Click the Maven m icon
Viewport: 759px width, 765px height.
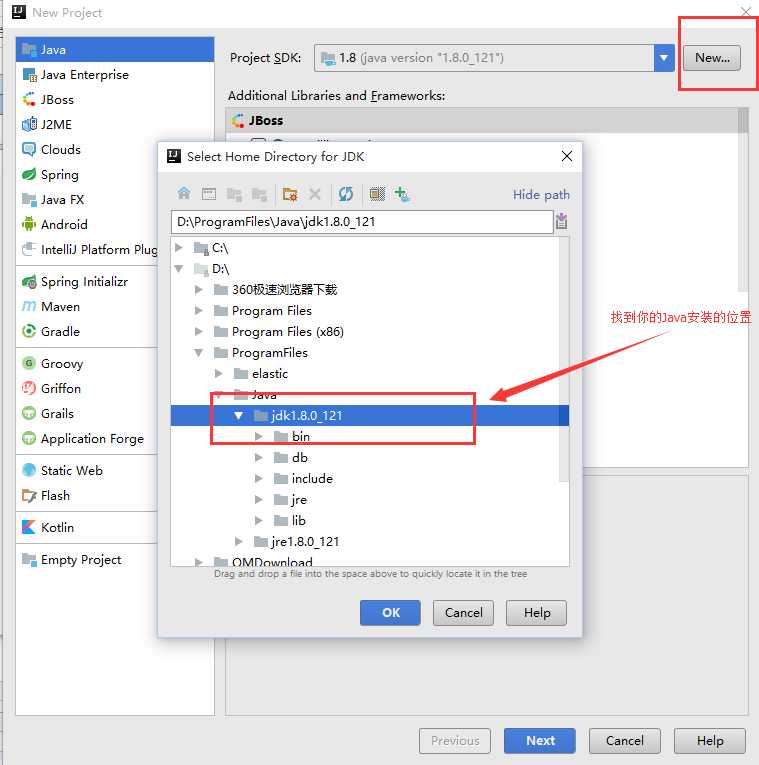pos(29,306)
